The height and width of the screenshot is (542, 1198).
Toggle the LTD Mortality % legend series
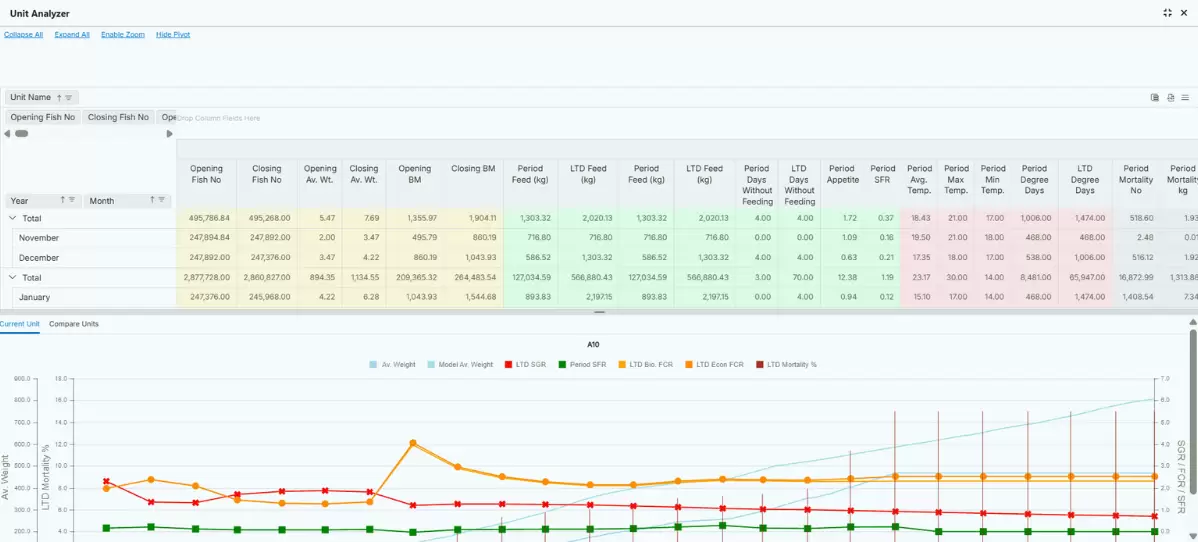tap(786, 365)
